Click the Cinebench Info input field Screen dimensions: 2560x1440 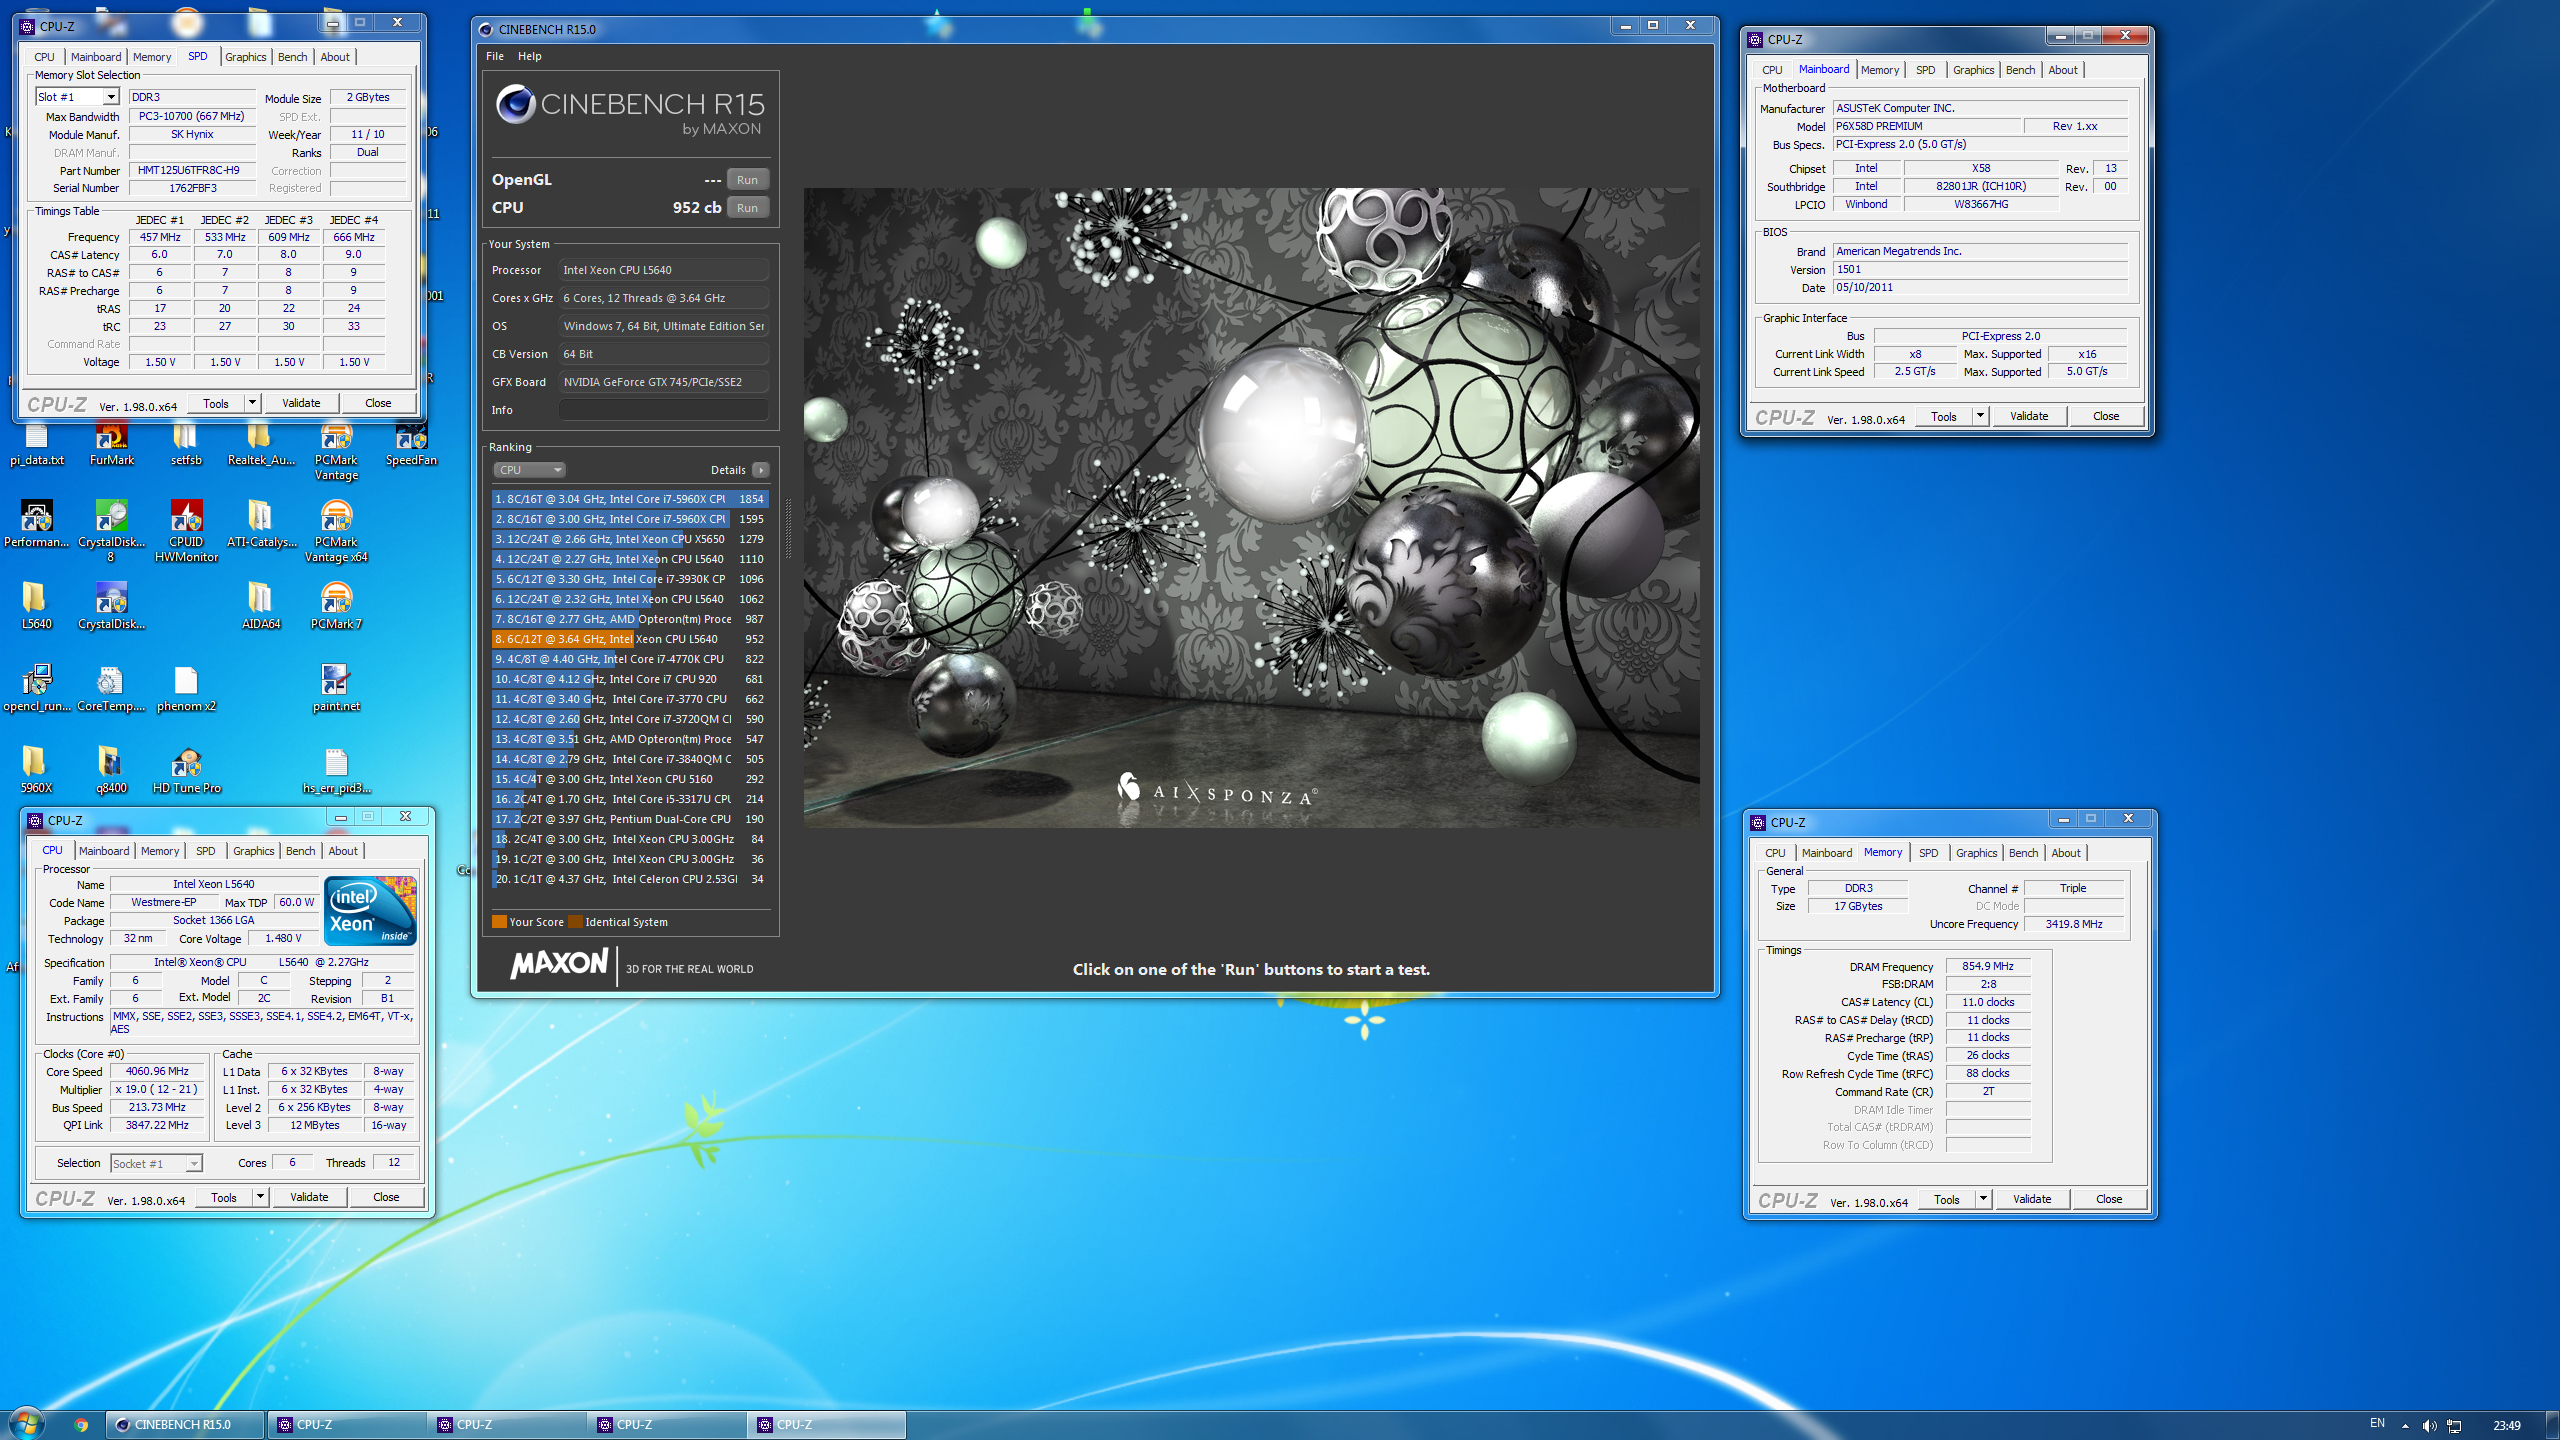coord(663,410)
